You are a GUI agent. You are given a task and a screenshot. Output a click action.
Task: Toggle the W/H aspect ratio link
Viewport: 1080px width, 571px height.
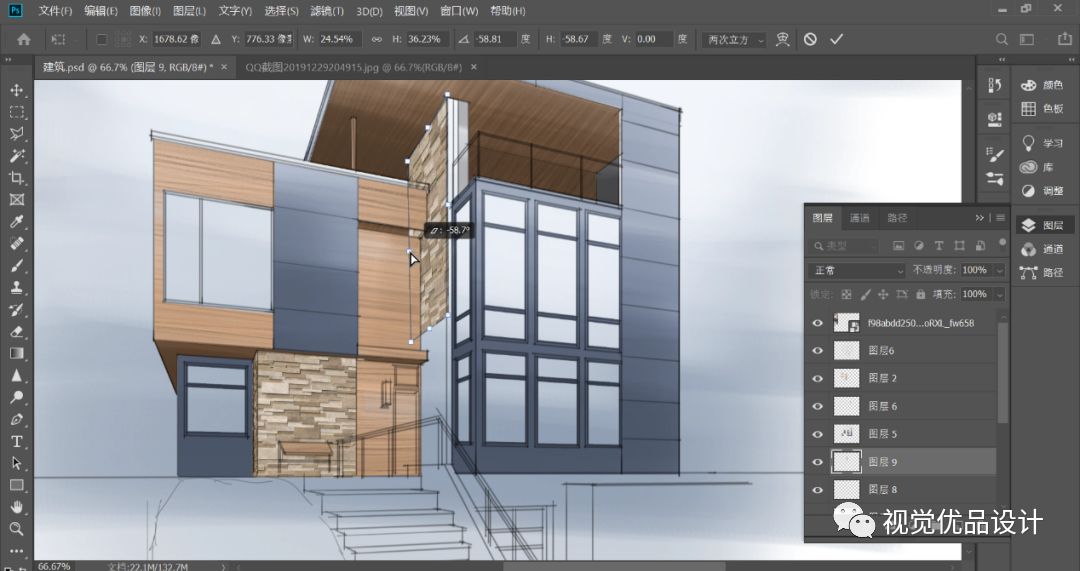click(x=377, y=39)
